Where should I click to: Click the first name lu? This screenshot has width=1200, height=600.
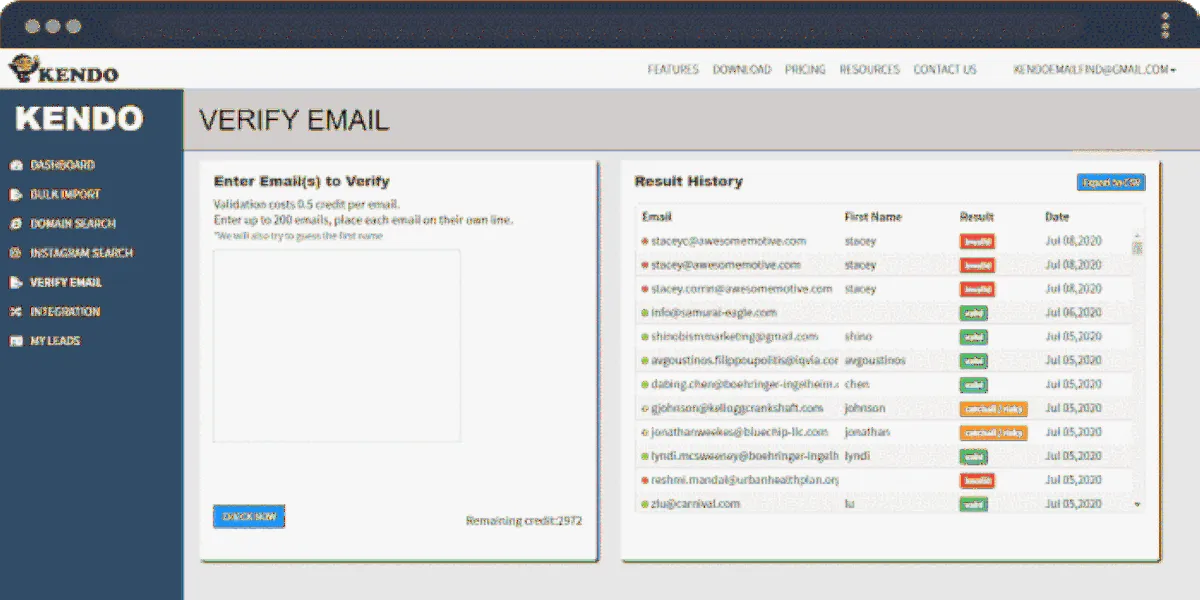point(850,504)
